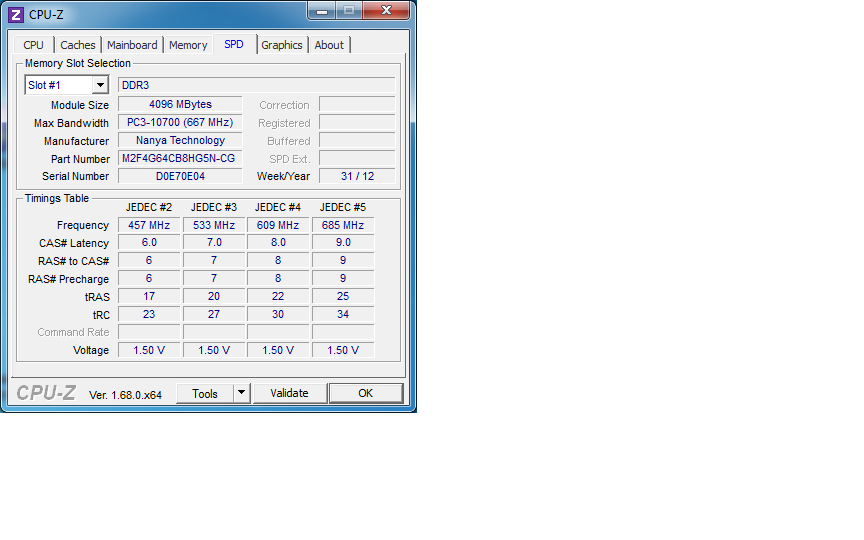Click tRAS value 25
The image size is (864, 540).
[343, 296]
